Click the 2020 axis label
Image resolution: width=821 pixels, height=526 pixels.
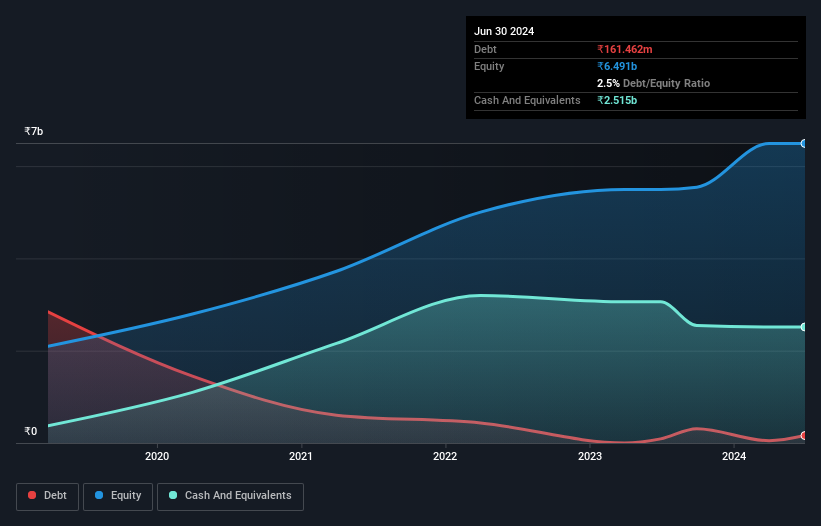[x=157, y=456]
